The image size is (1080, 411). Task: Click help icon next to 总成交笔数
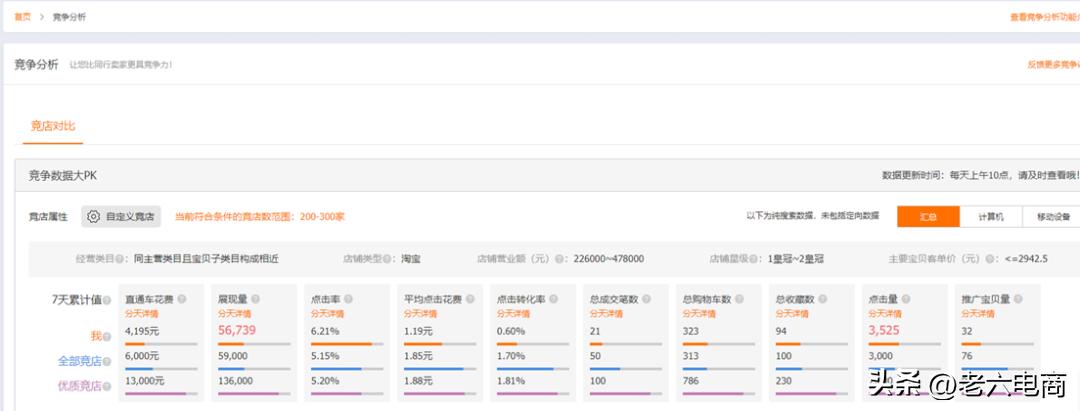(x=645, y=299)
